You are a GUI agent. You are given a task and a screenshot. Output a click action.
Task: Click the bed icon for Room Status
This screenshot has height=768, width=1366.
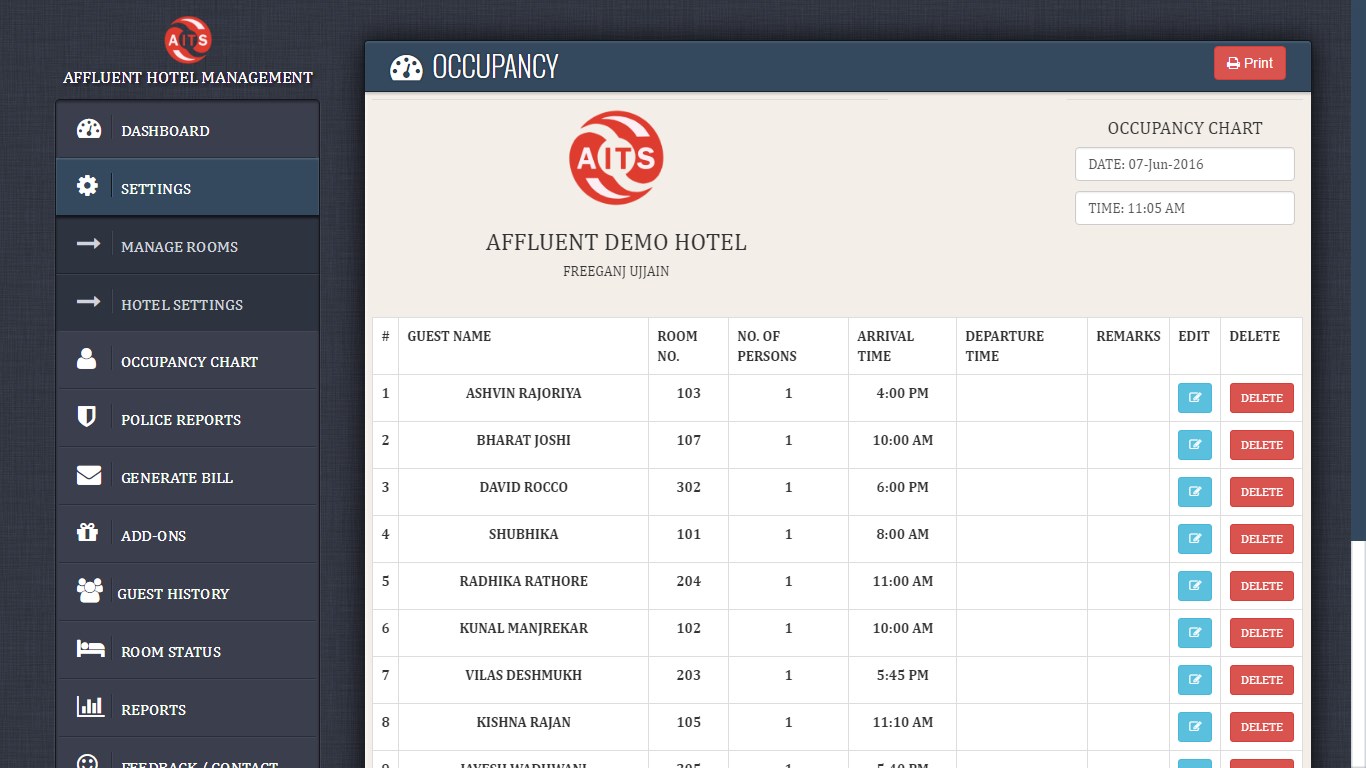pos(91,649)
